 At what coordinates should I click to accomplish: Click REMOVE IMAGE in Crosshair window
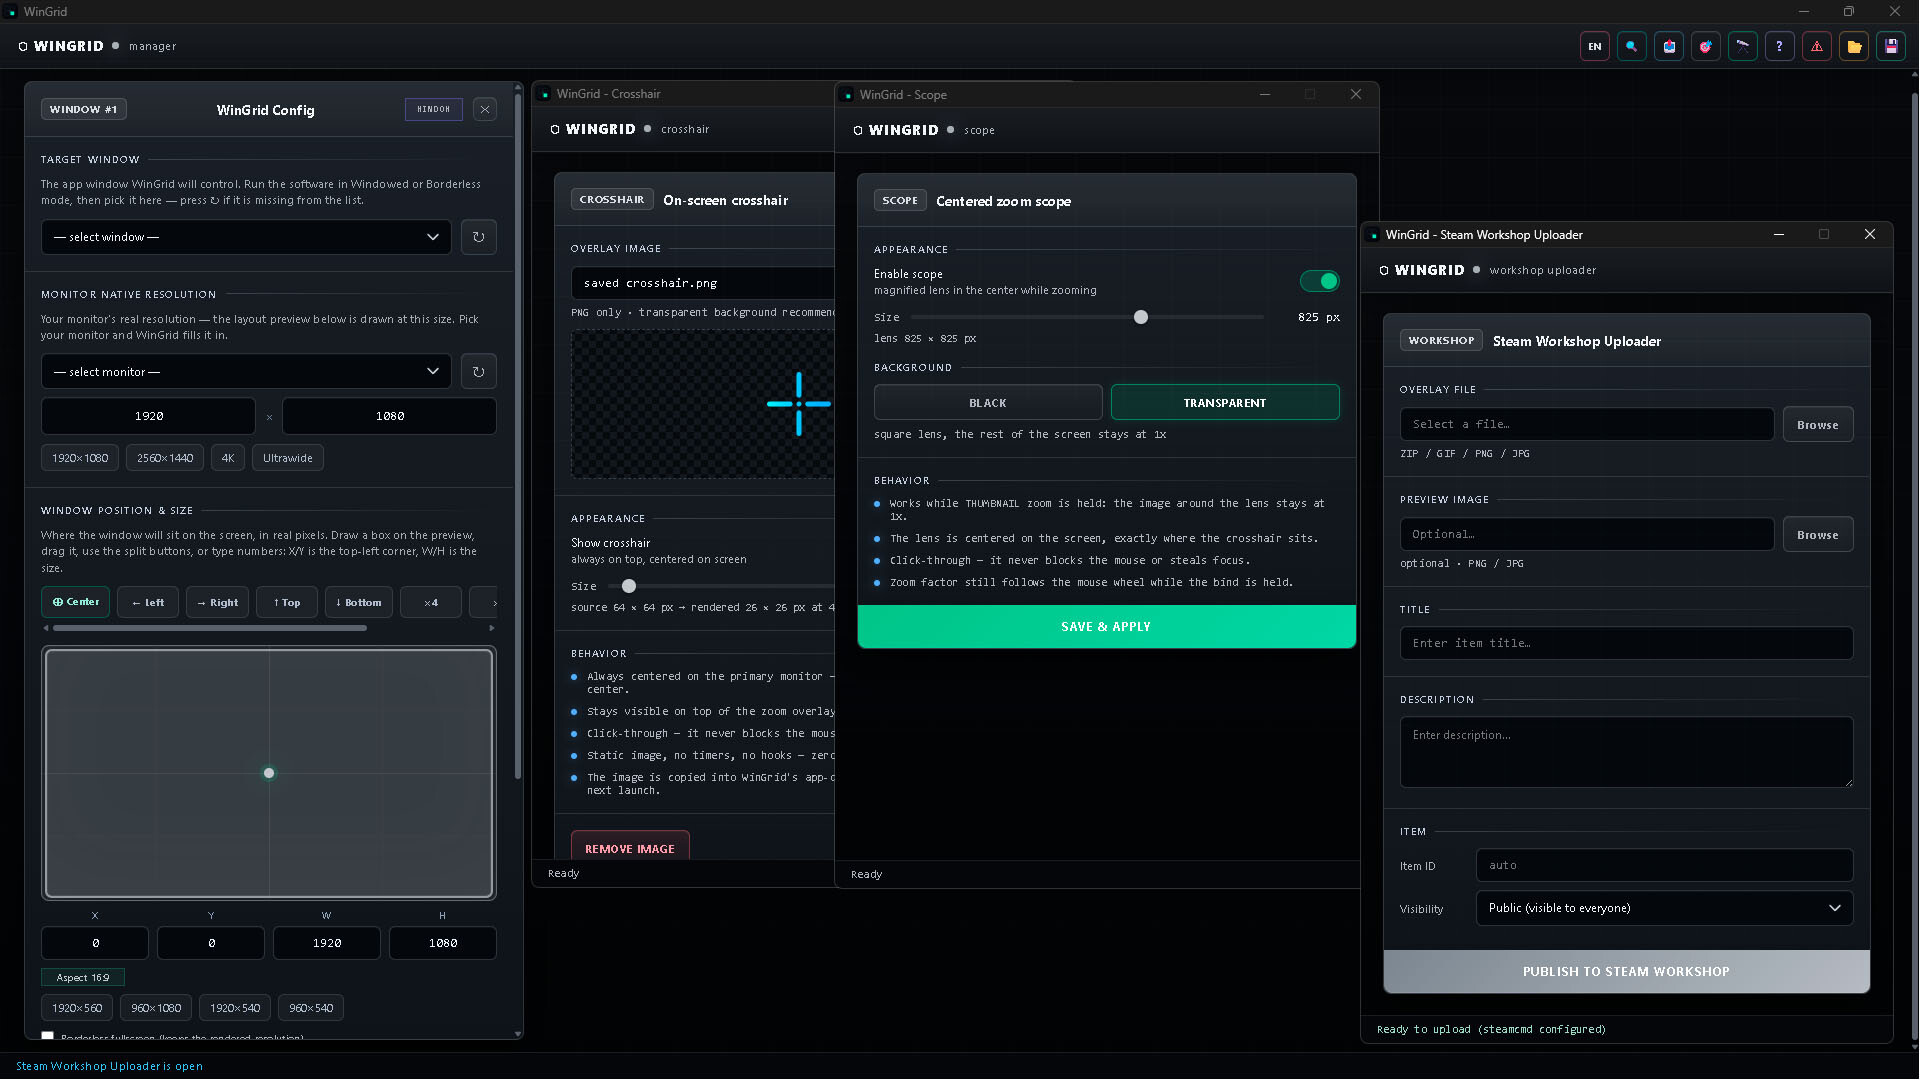coord(630,846)
